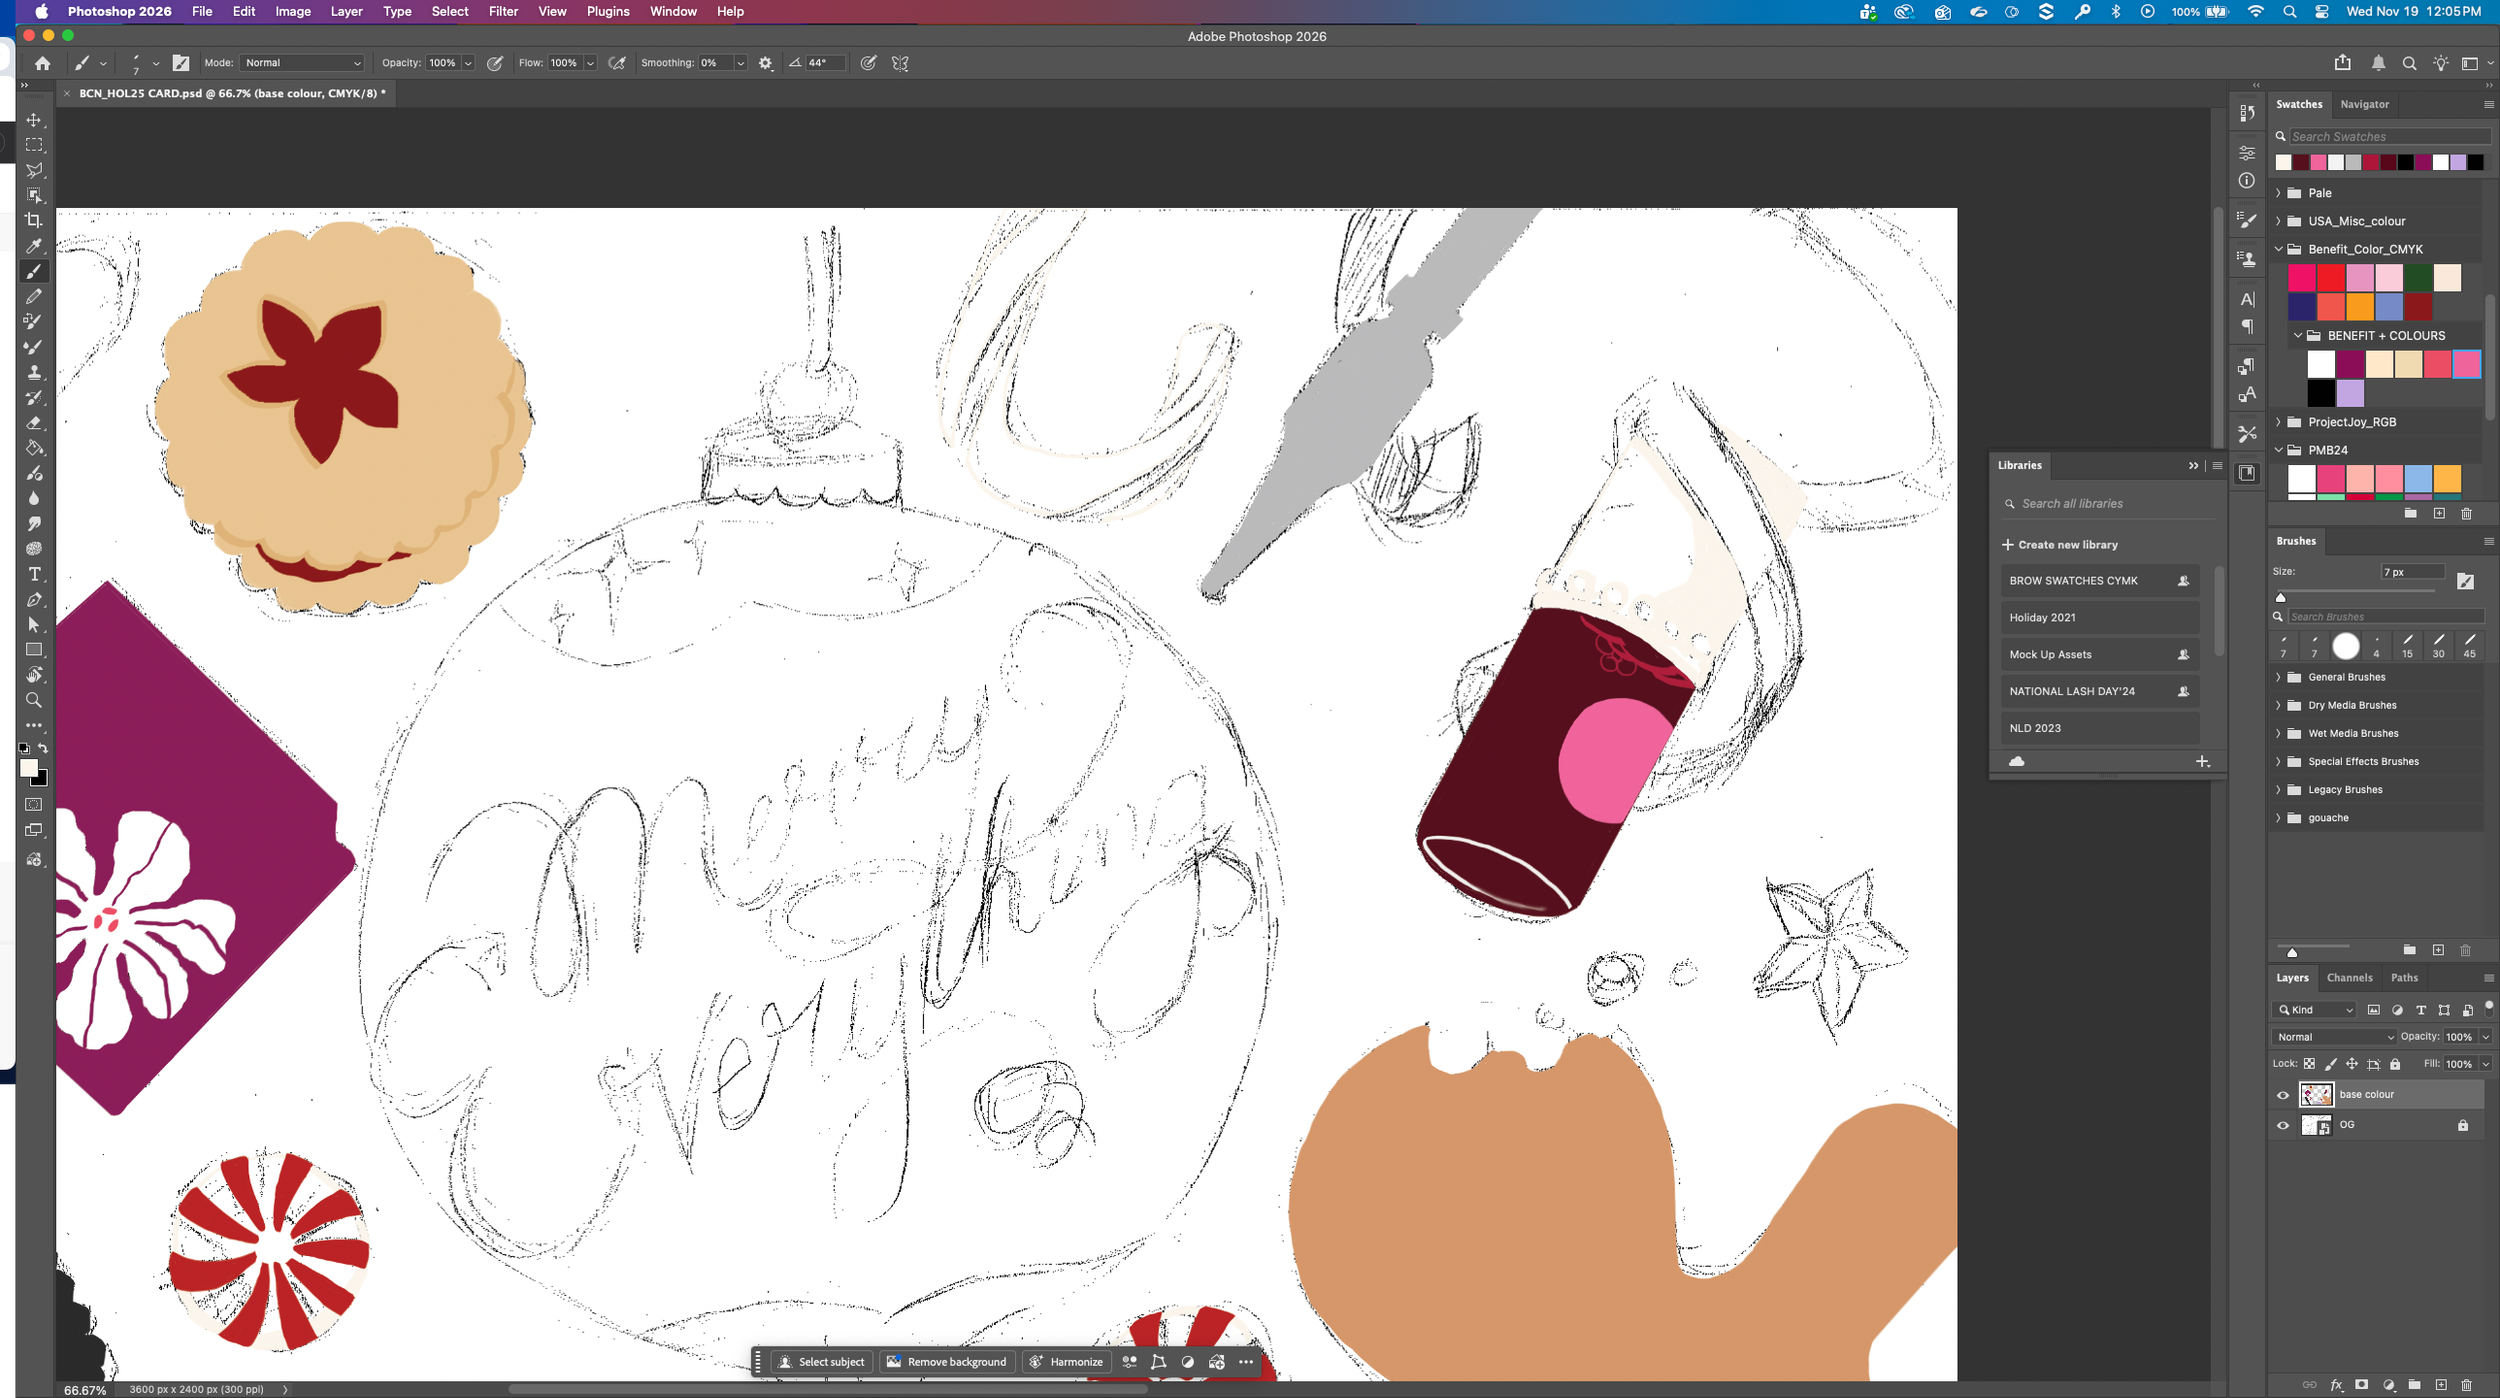Image resolution: width=2500 pixels, height=1398 pixels.
Task: Select the Horizontal Type tool
Action: [34, 574]
